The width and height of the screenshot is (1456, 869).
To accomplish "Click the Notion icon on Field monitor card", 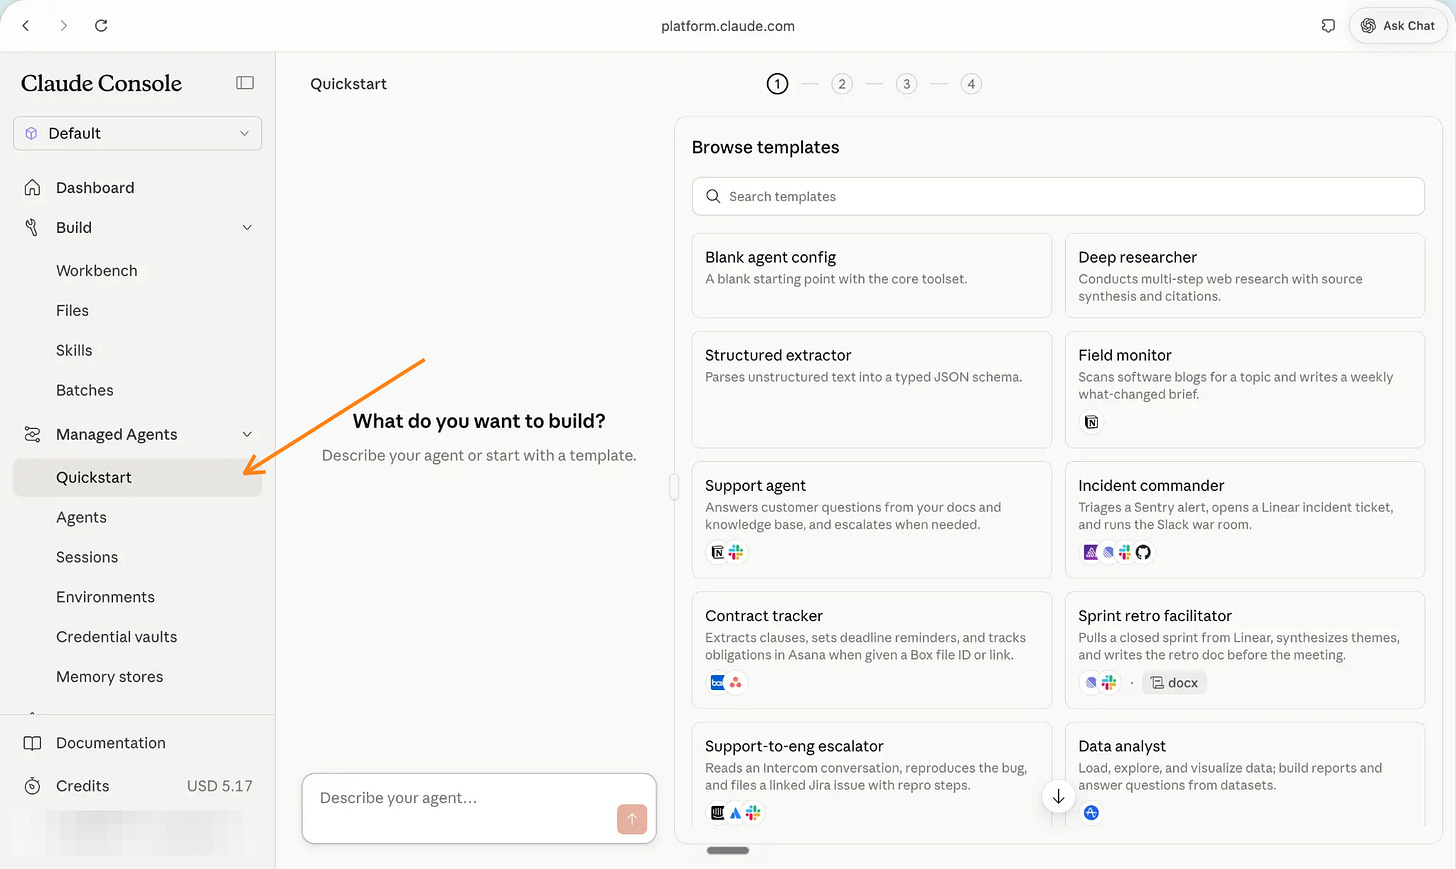I will [1091, 422].
